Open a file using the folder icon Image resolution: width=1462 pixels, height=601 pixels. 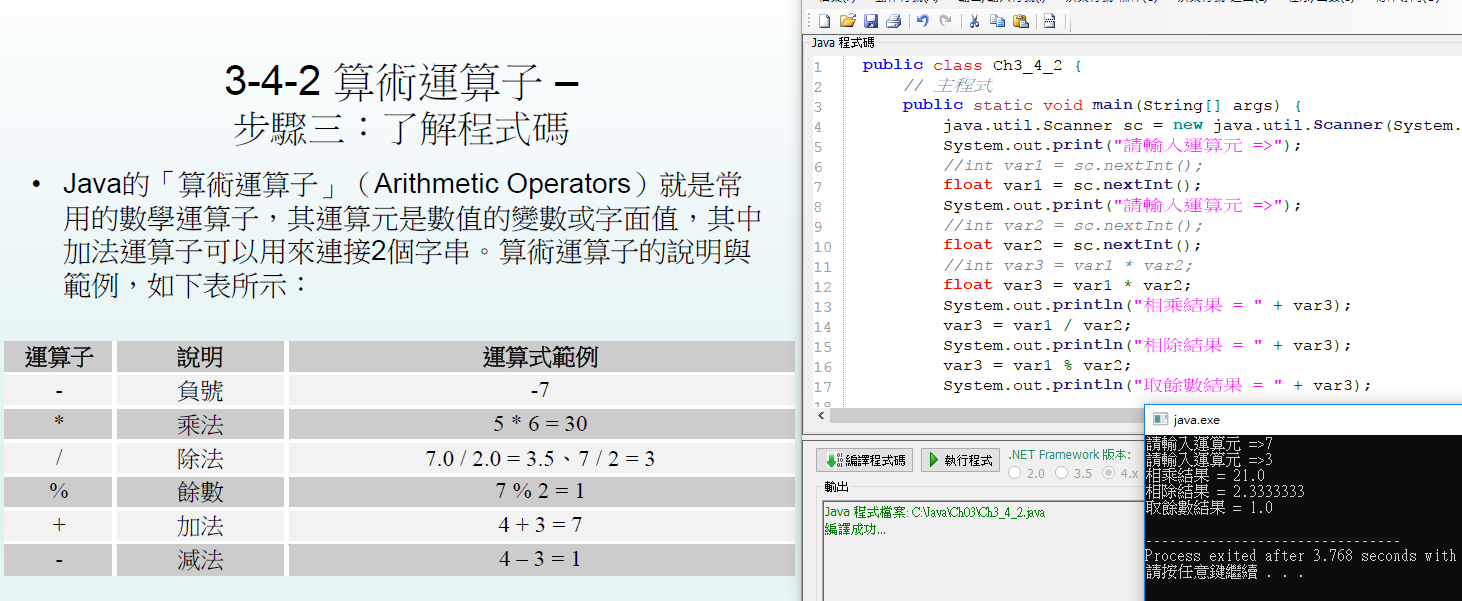848,21
